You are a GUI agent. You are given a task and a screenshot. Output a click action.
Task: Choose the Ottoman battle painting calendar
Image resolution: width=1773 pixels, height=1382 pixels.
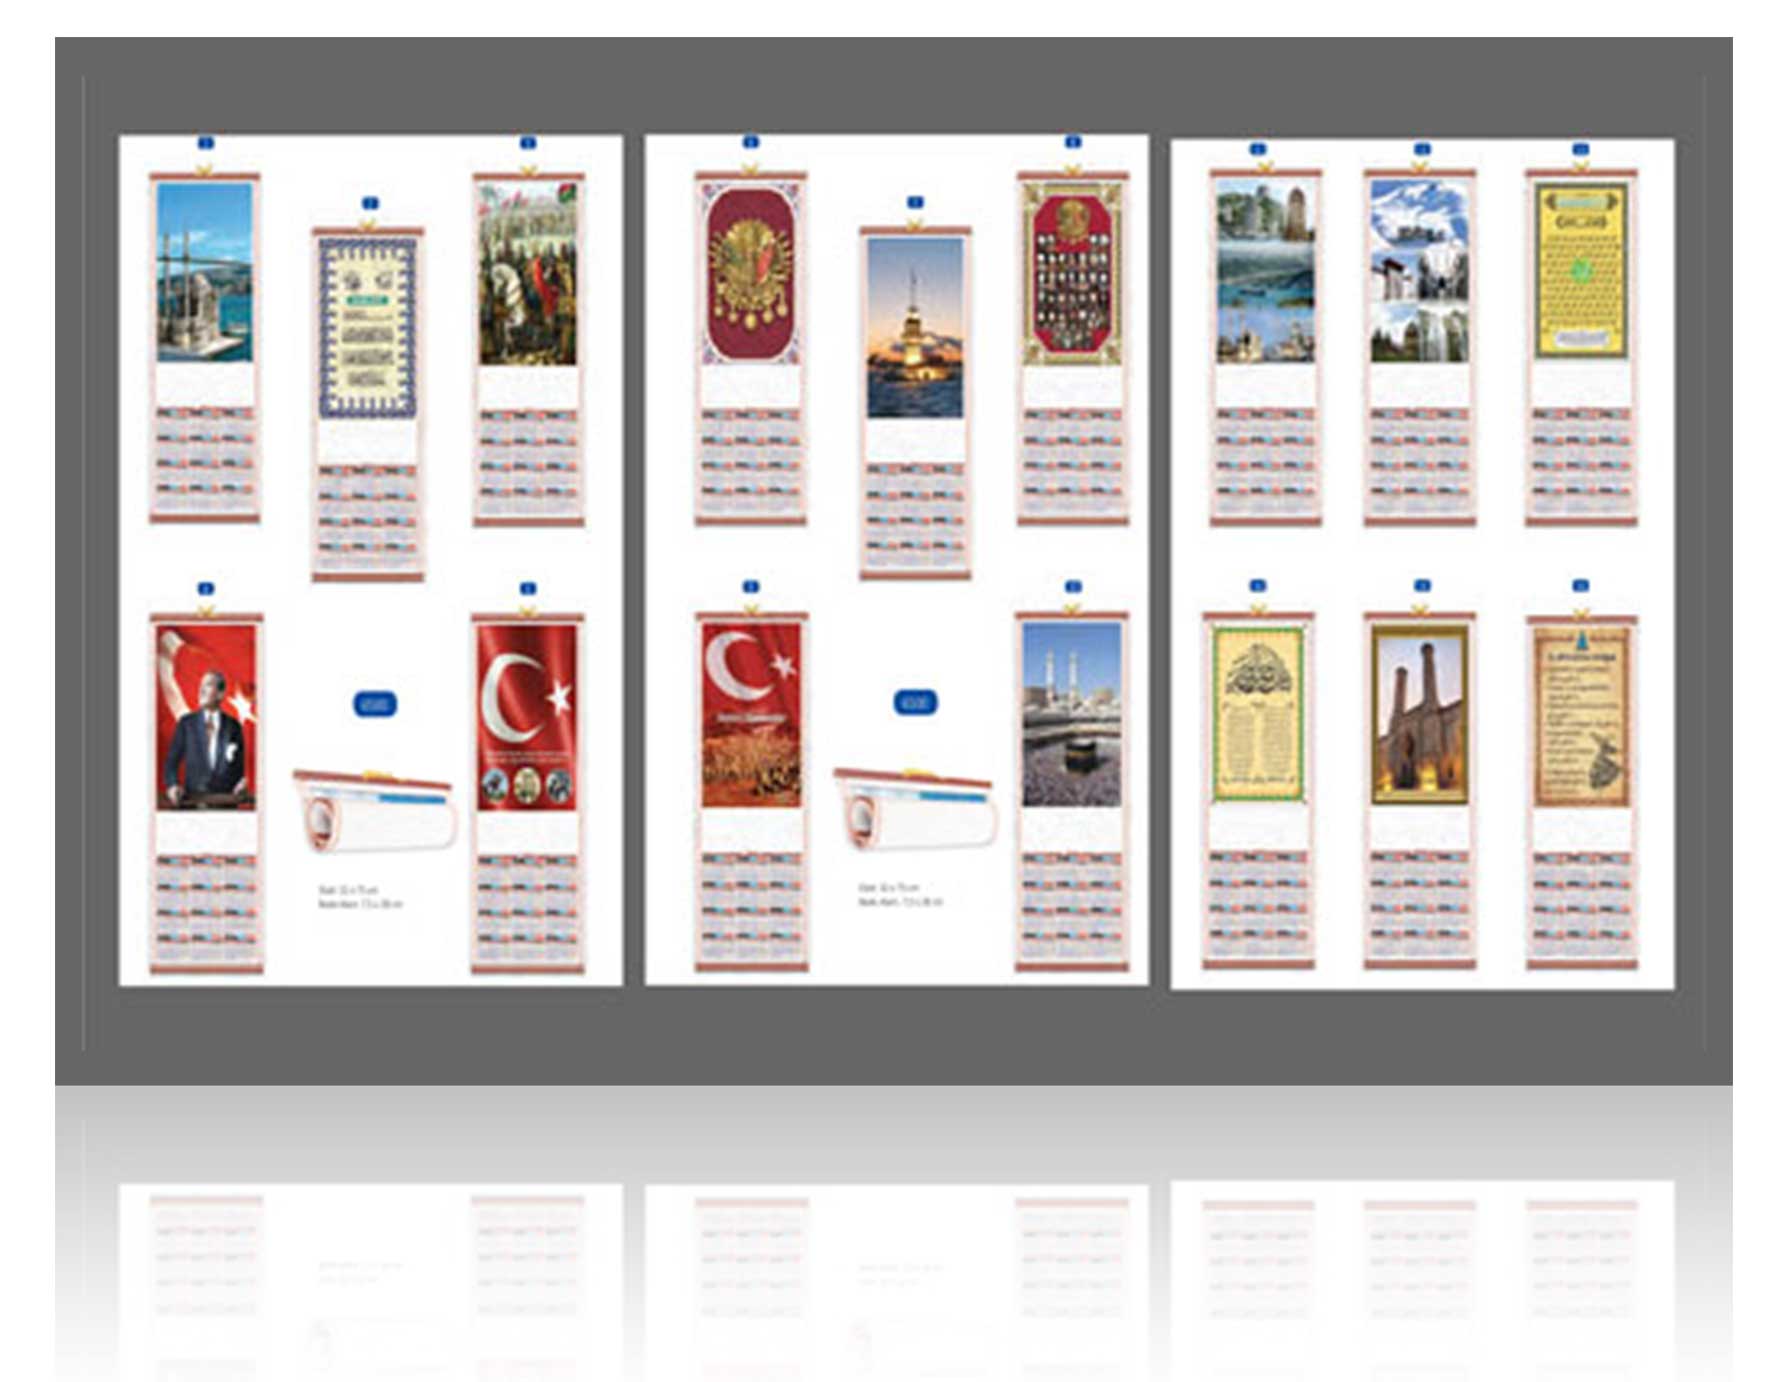(x=528, y=349)
